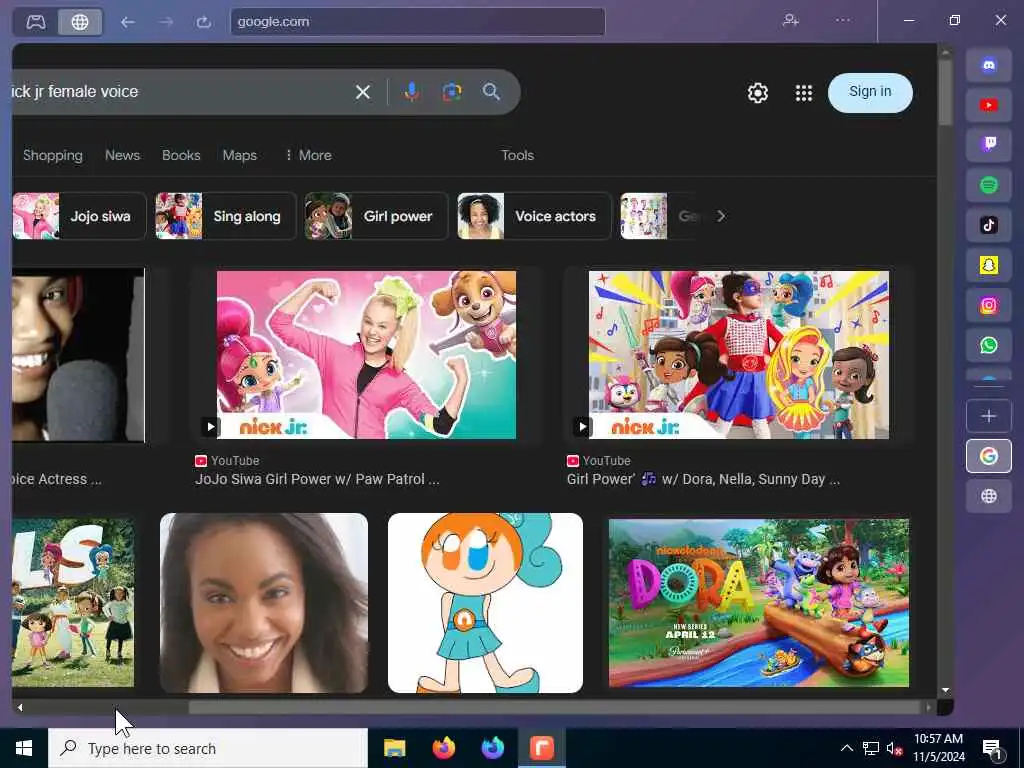This screenshot has width=1024, height=768.
Task: Switch to the Books tab
Action: (x=181, y=155)
